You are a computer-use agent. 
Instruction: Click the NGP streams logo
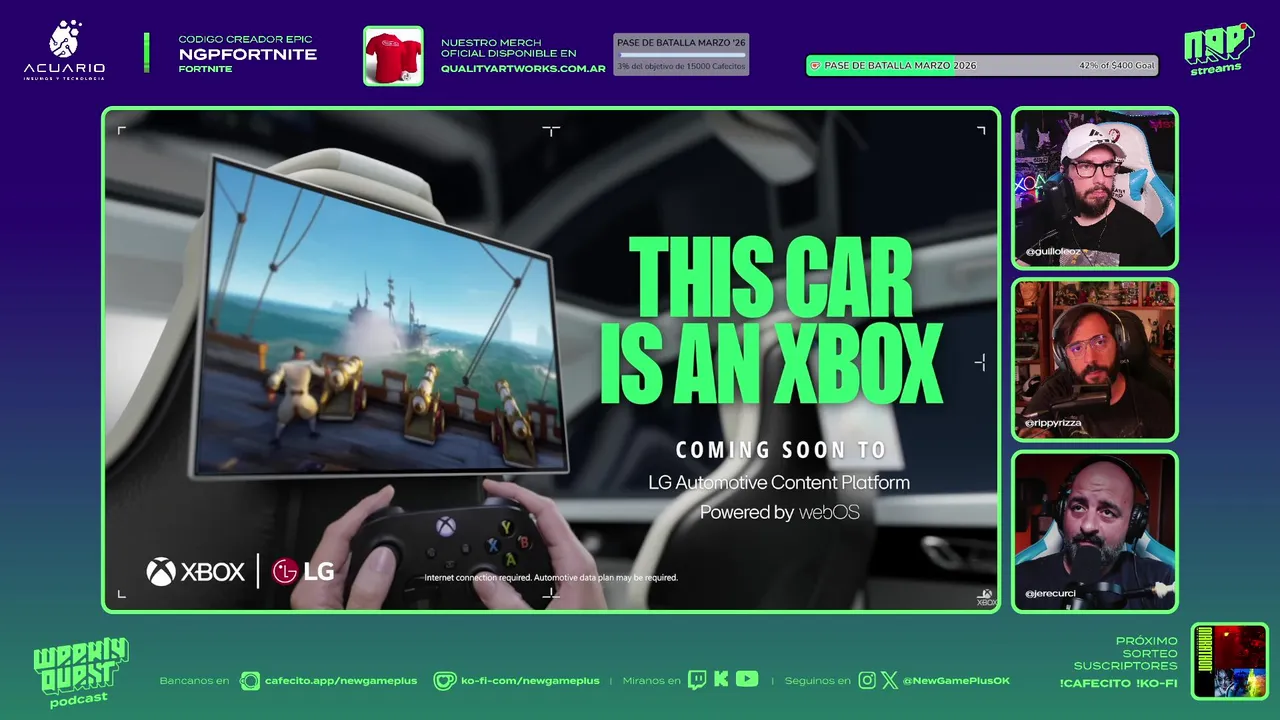(1218, 48)
